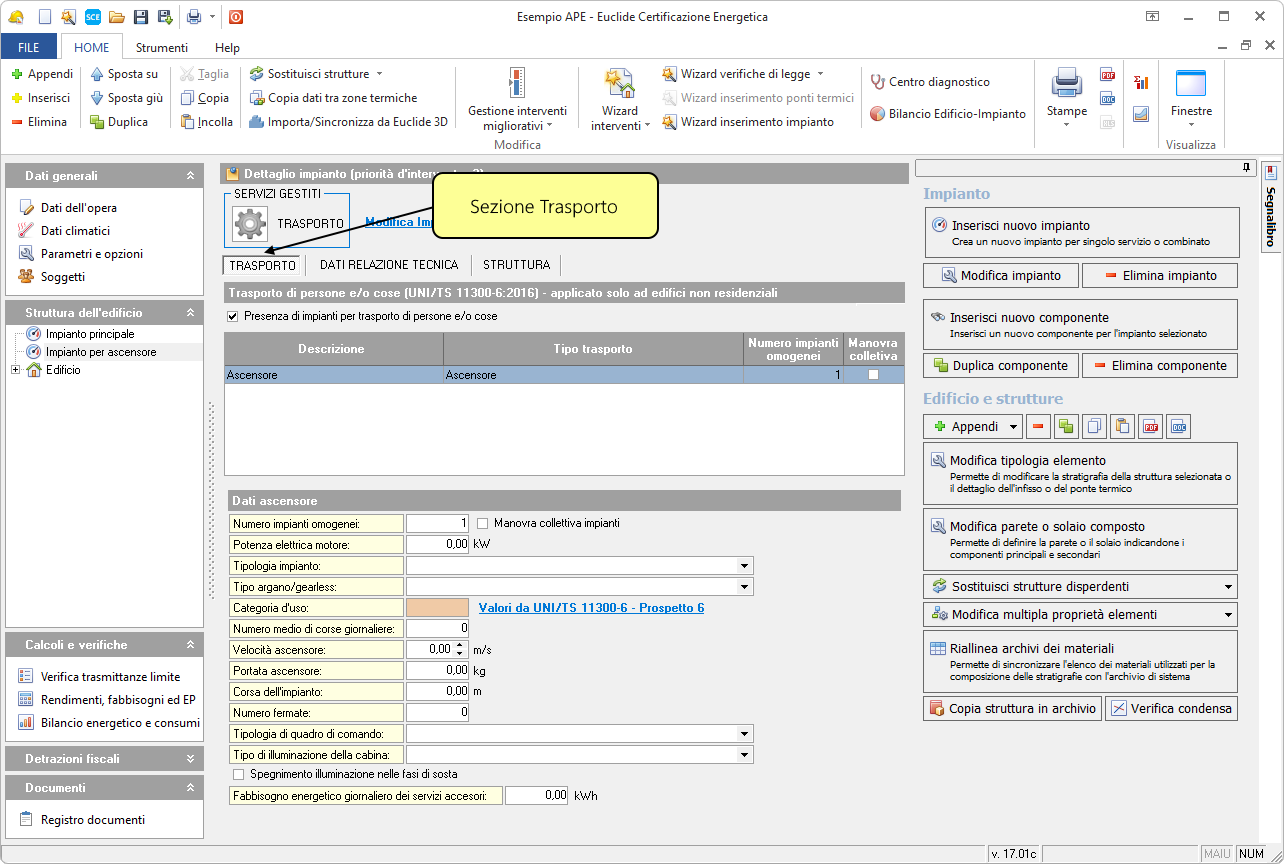Enable Manovra collettiva impianti checkbox
Screen dimensions: 1284x864
pos(483,523)
